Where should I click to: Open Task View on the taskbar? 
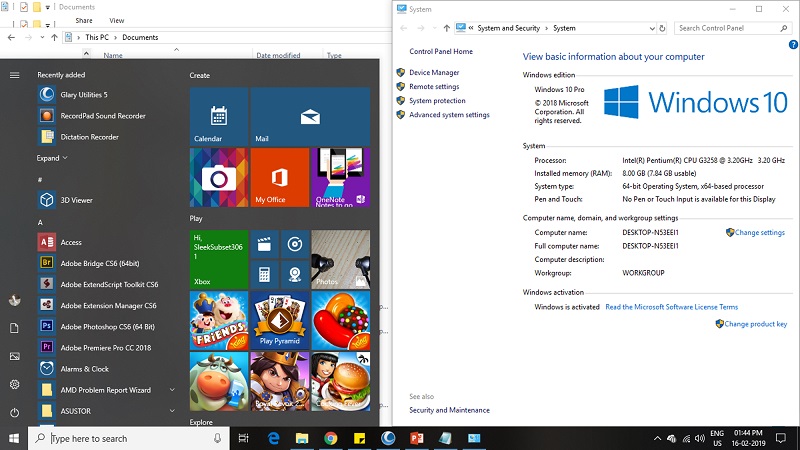243,438
